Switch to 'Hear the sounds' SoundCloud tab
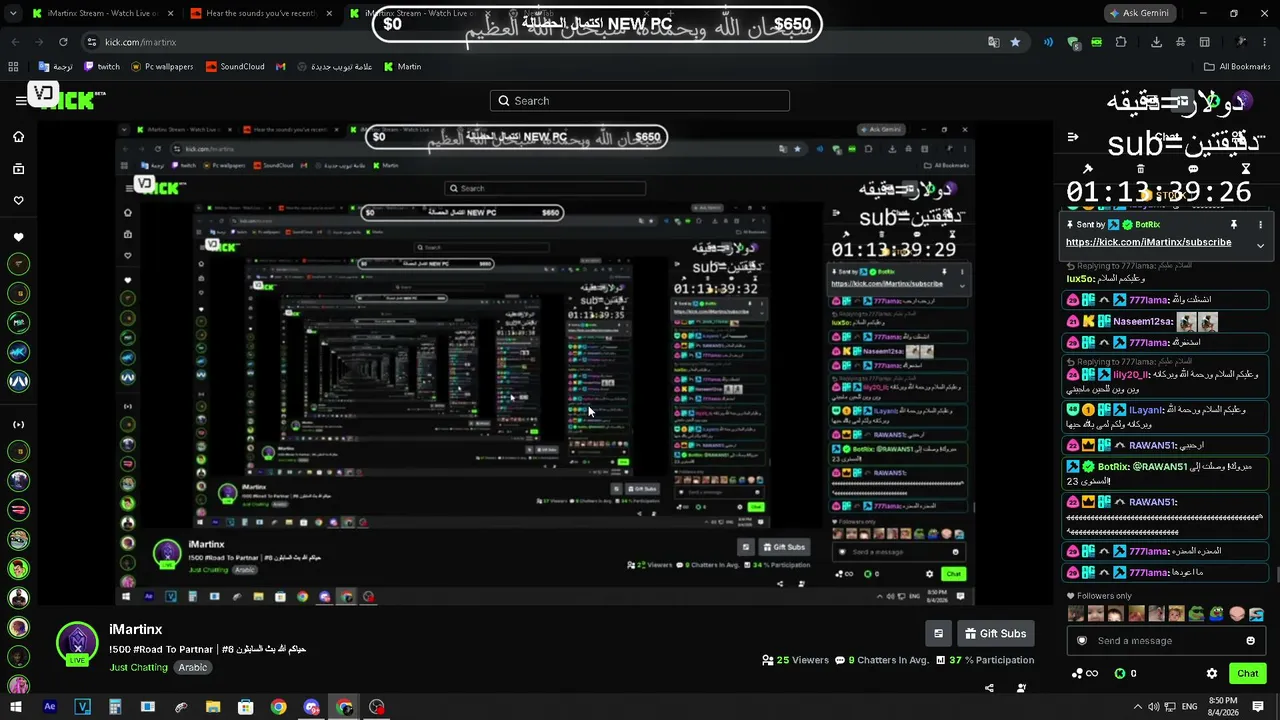This screenshot has height=720, width=1280. pyautogui.click(x=259, y=13)
